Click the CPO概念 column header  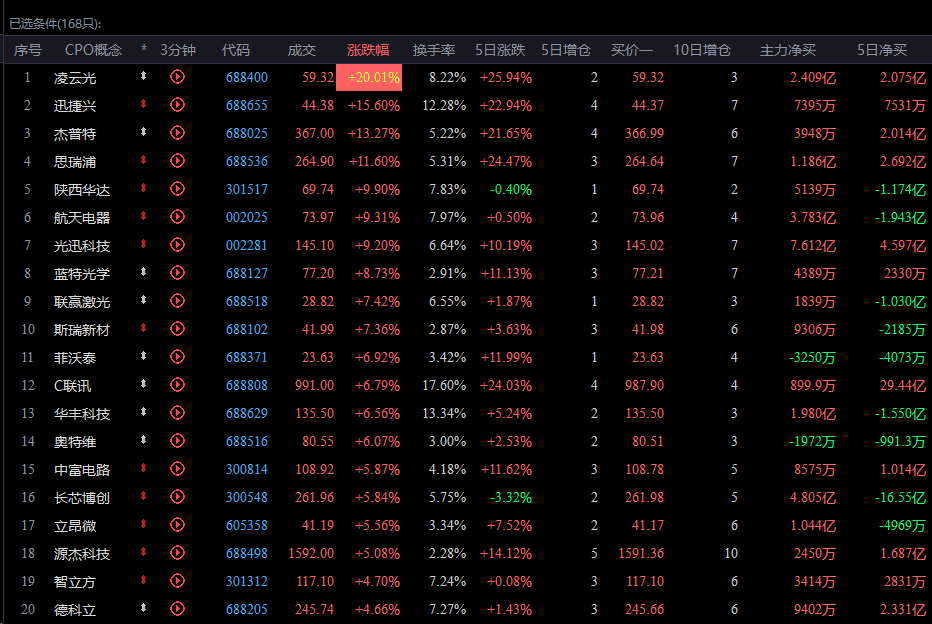(93, 50)
